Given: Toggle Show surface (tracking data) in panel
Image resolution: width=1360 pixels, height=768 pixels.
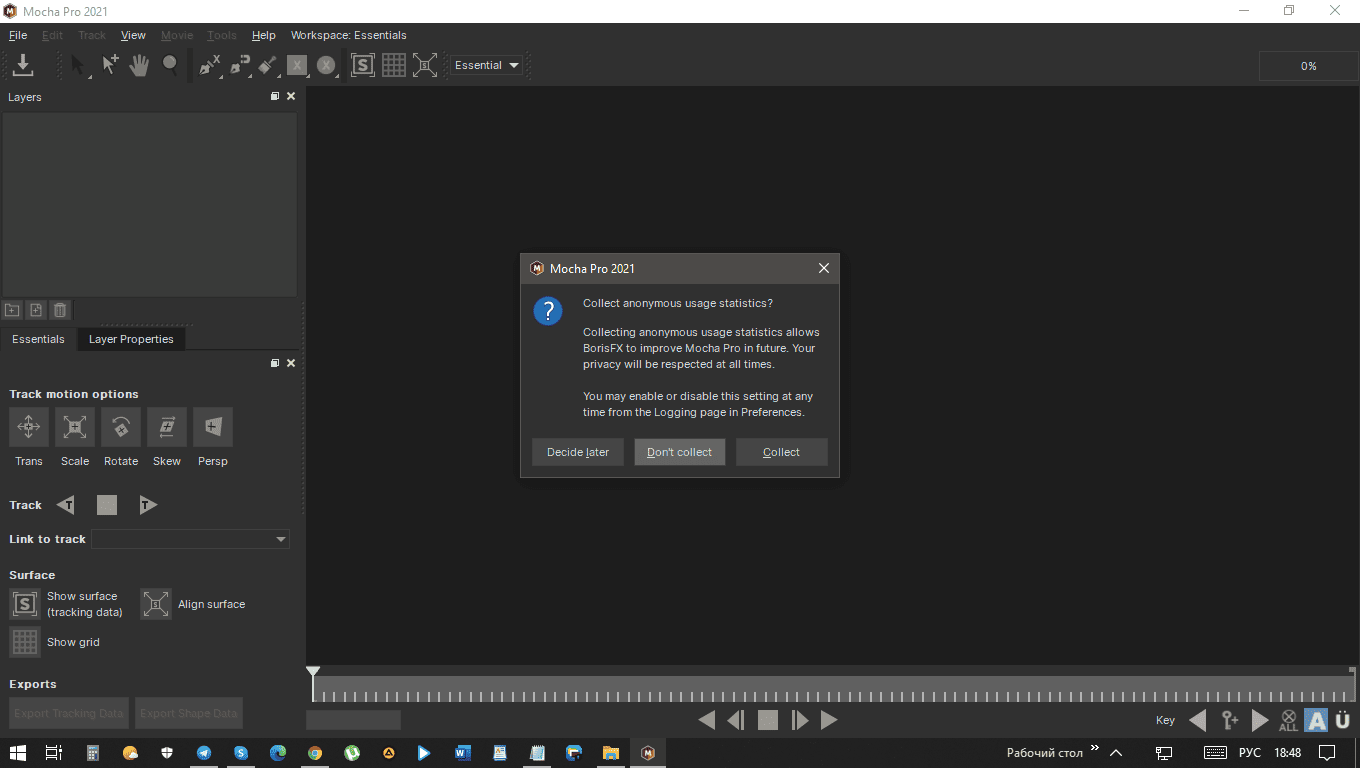Looking at the screenshot, I should pyautogui.click(x=25, y=604).
